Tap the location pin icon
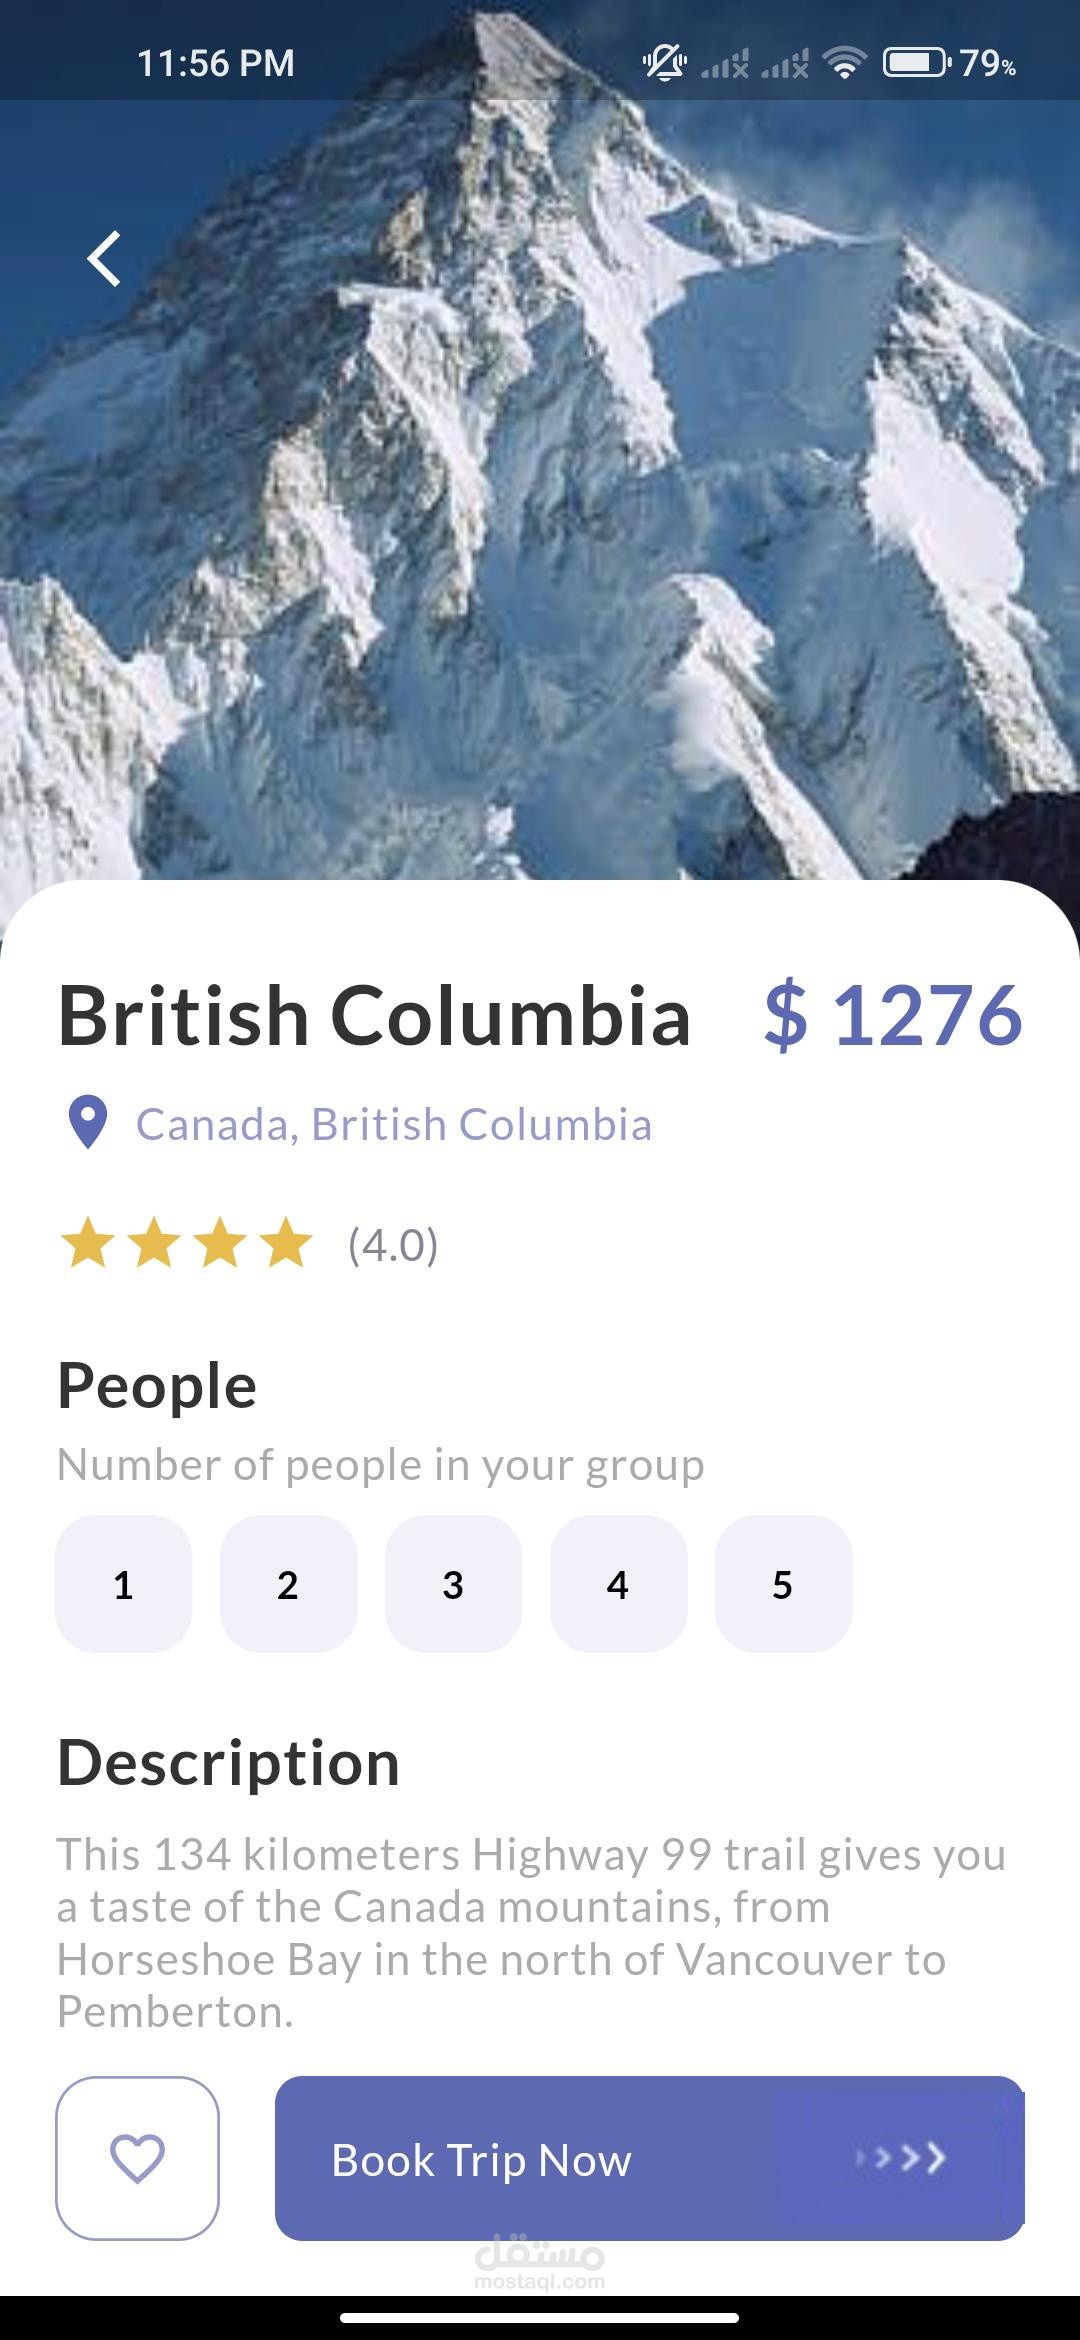1080x2340 pixels. [87, 1123]
